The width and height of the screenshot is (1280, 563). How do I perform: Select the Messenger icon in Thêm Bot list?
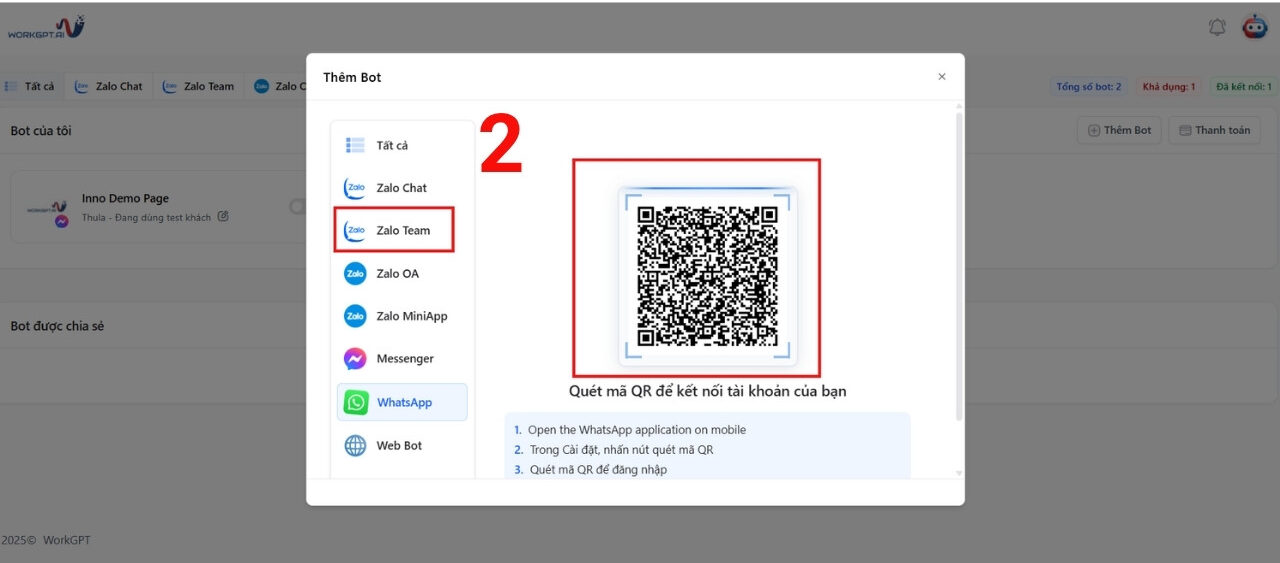click(x=355, y=359)
